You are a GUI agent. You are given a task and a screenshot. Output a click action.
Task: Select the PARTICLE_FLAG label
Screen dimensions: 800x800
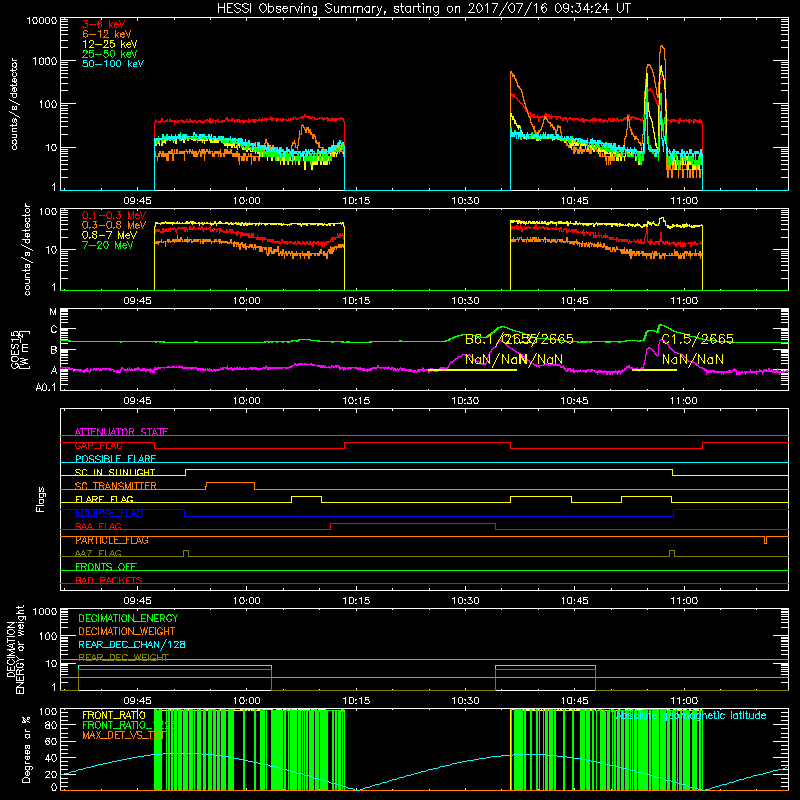[112, 540]
